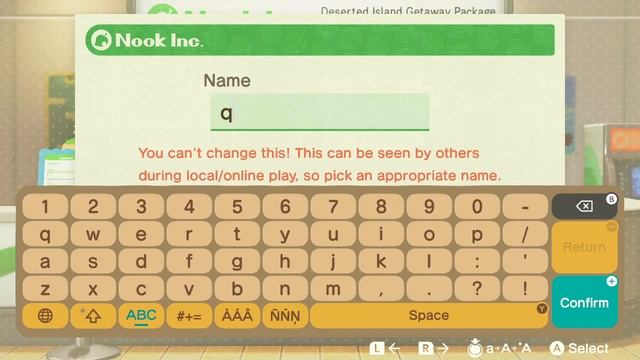
Task: Tap the comma key
Action: (x=381, y=289)
